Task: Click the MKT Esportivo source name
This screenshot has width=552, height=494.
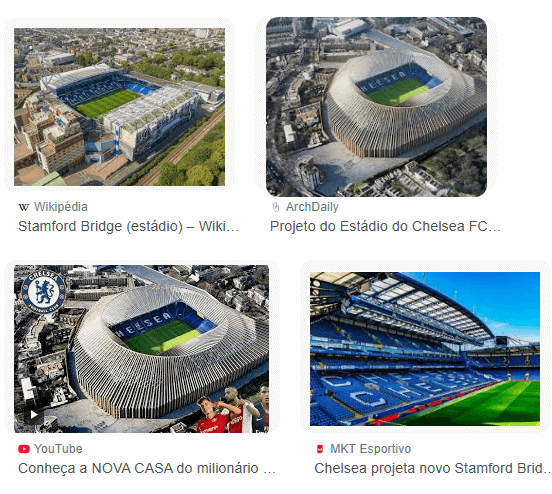Action: (x=370, y=449)
